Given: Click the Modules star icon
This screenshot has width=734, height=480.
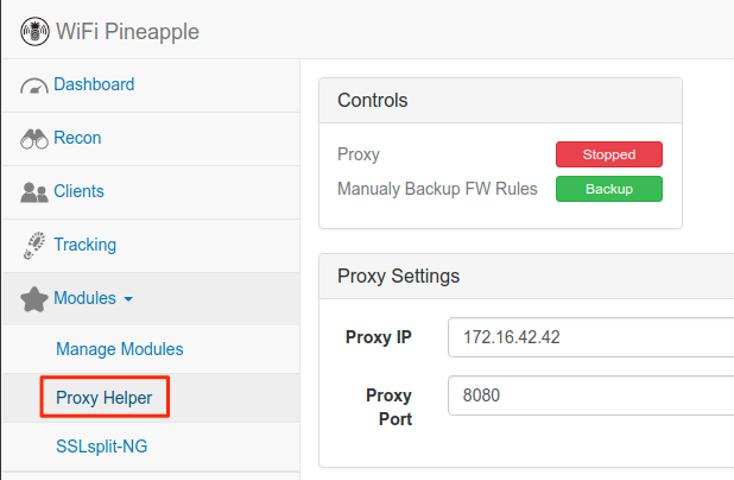Looking at the screenshot, I should [34, 299].
